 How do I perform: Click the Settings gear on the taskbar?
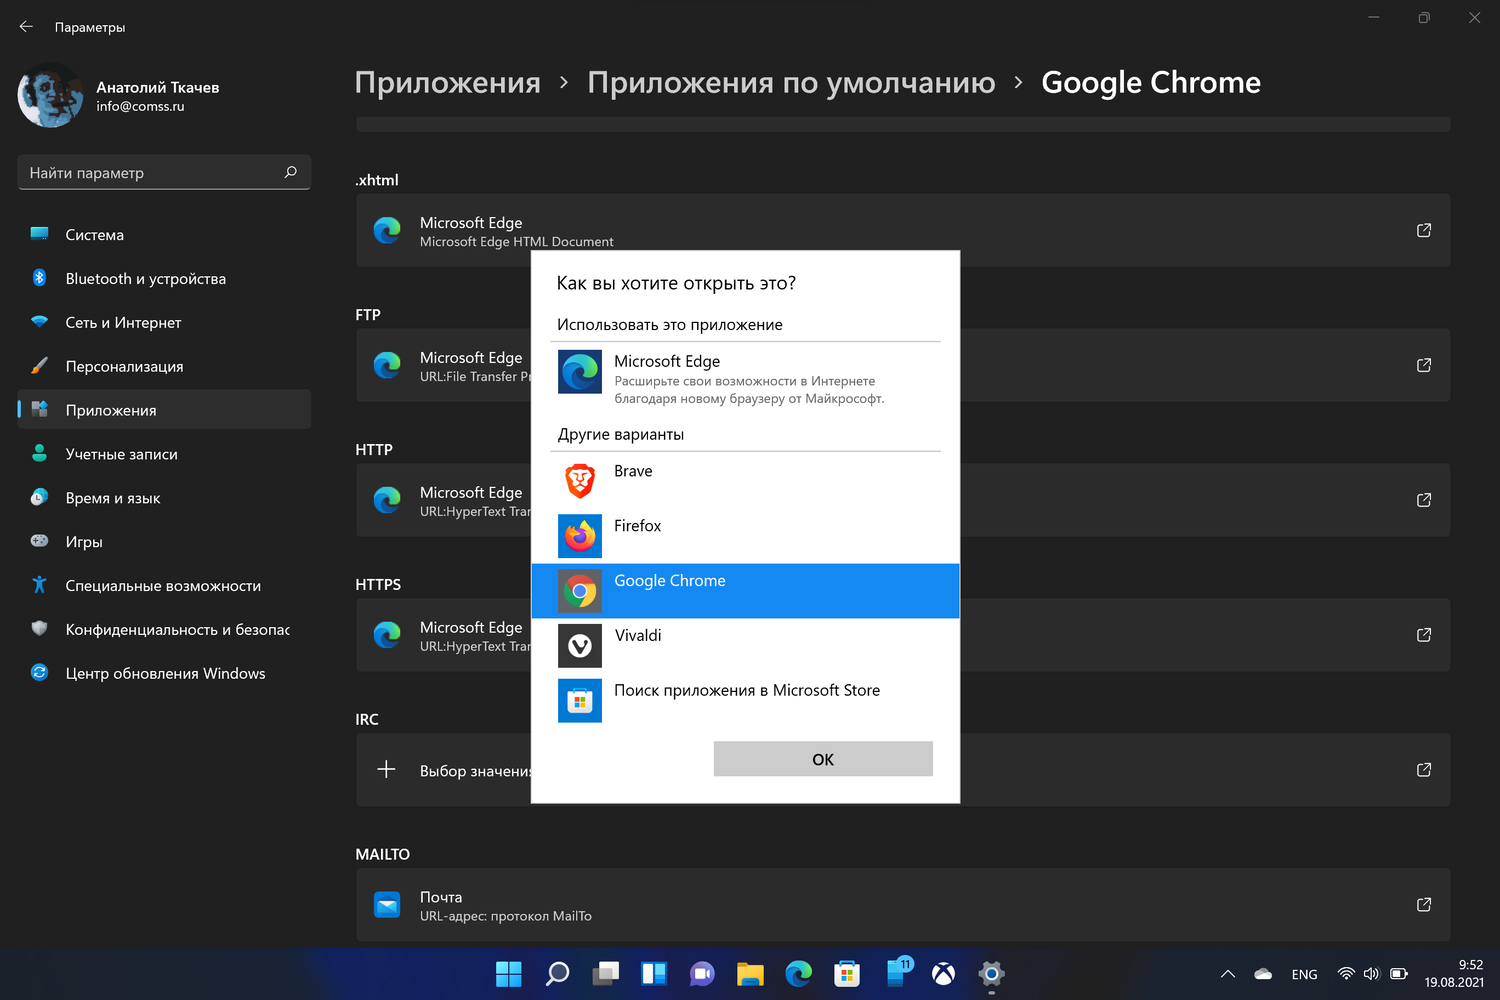(991, 974)
